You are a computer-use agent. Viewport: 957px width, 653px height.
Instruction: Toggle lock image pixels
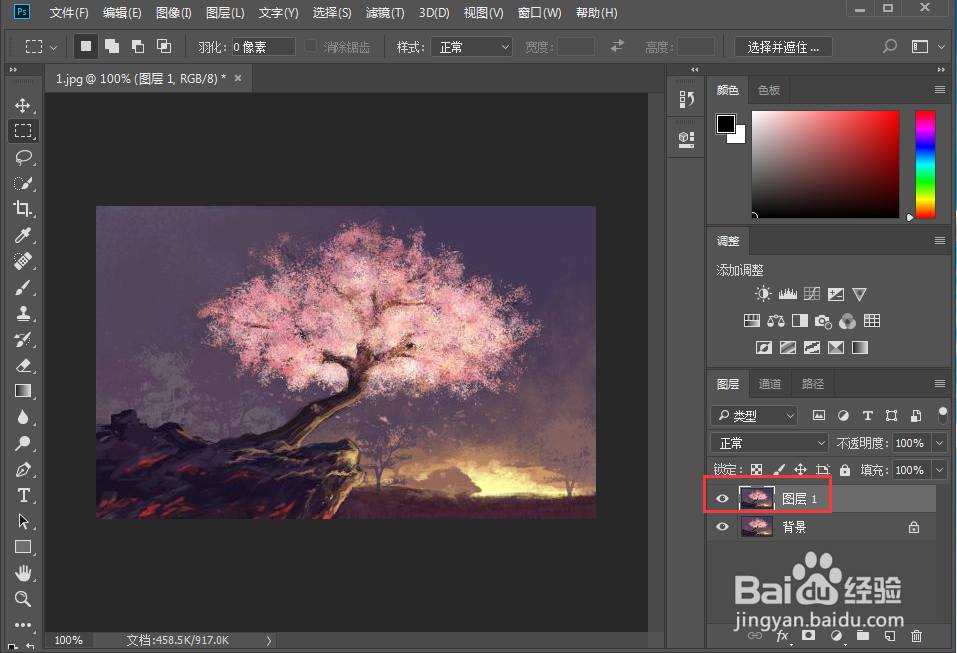pos(779,470)
